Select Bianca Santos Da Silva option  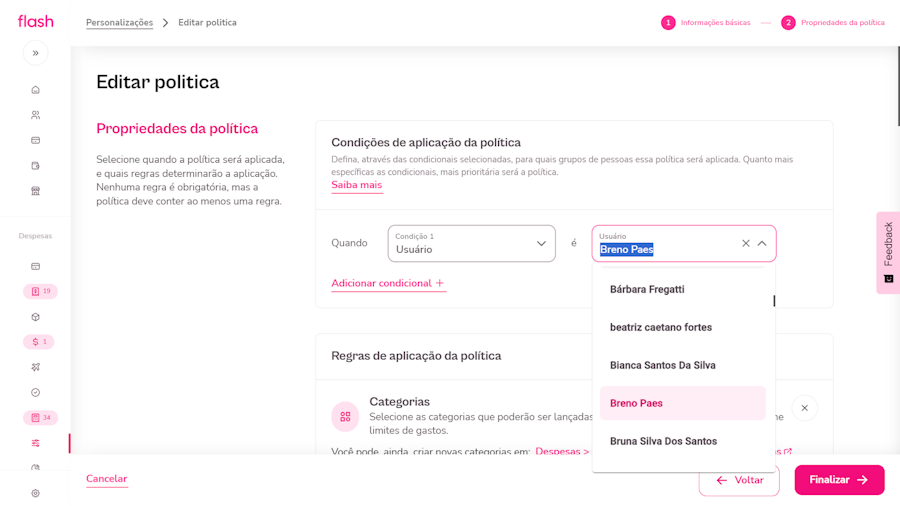pyautogui.click(x=682, y=365)
